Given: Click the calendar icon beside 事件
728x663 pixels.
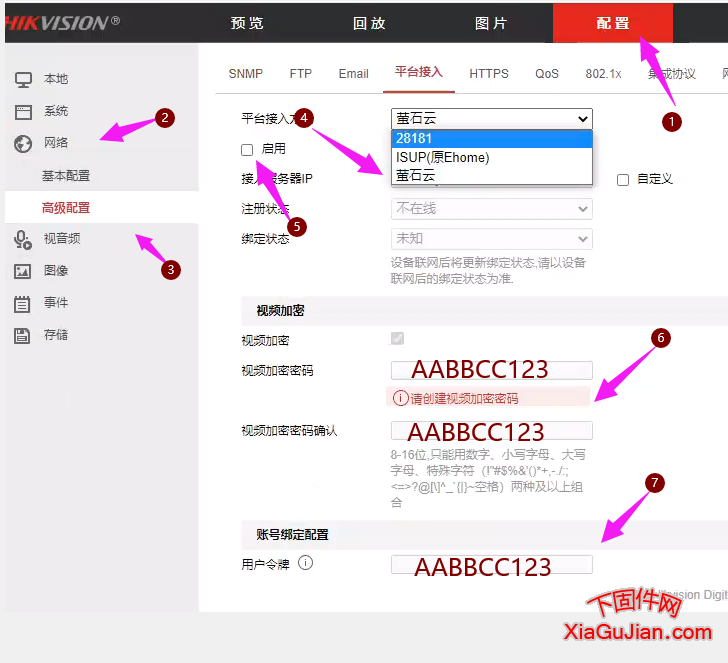Looking at the screenshot, I should (22, 304).
